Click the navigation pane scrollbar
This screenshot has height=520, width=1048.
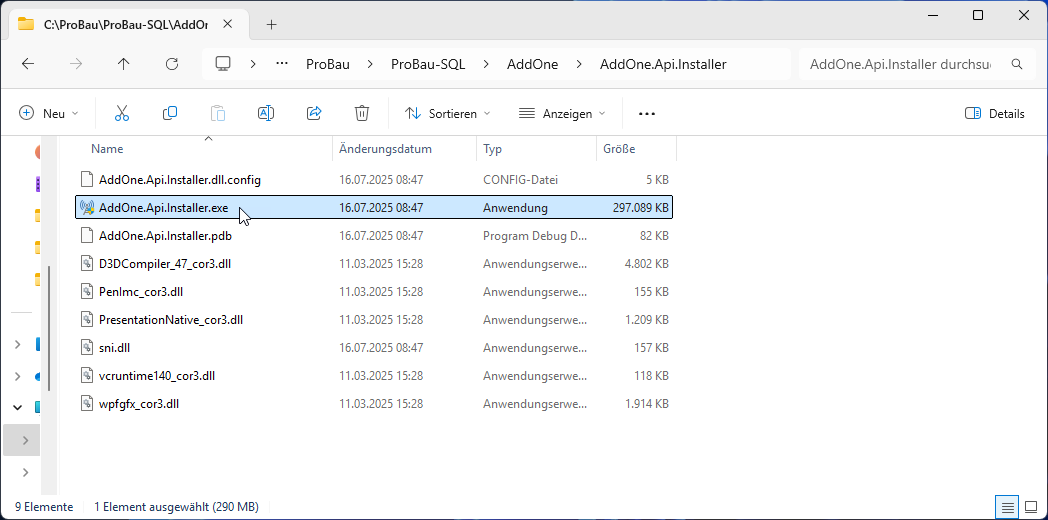point(48,328)
